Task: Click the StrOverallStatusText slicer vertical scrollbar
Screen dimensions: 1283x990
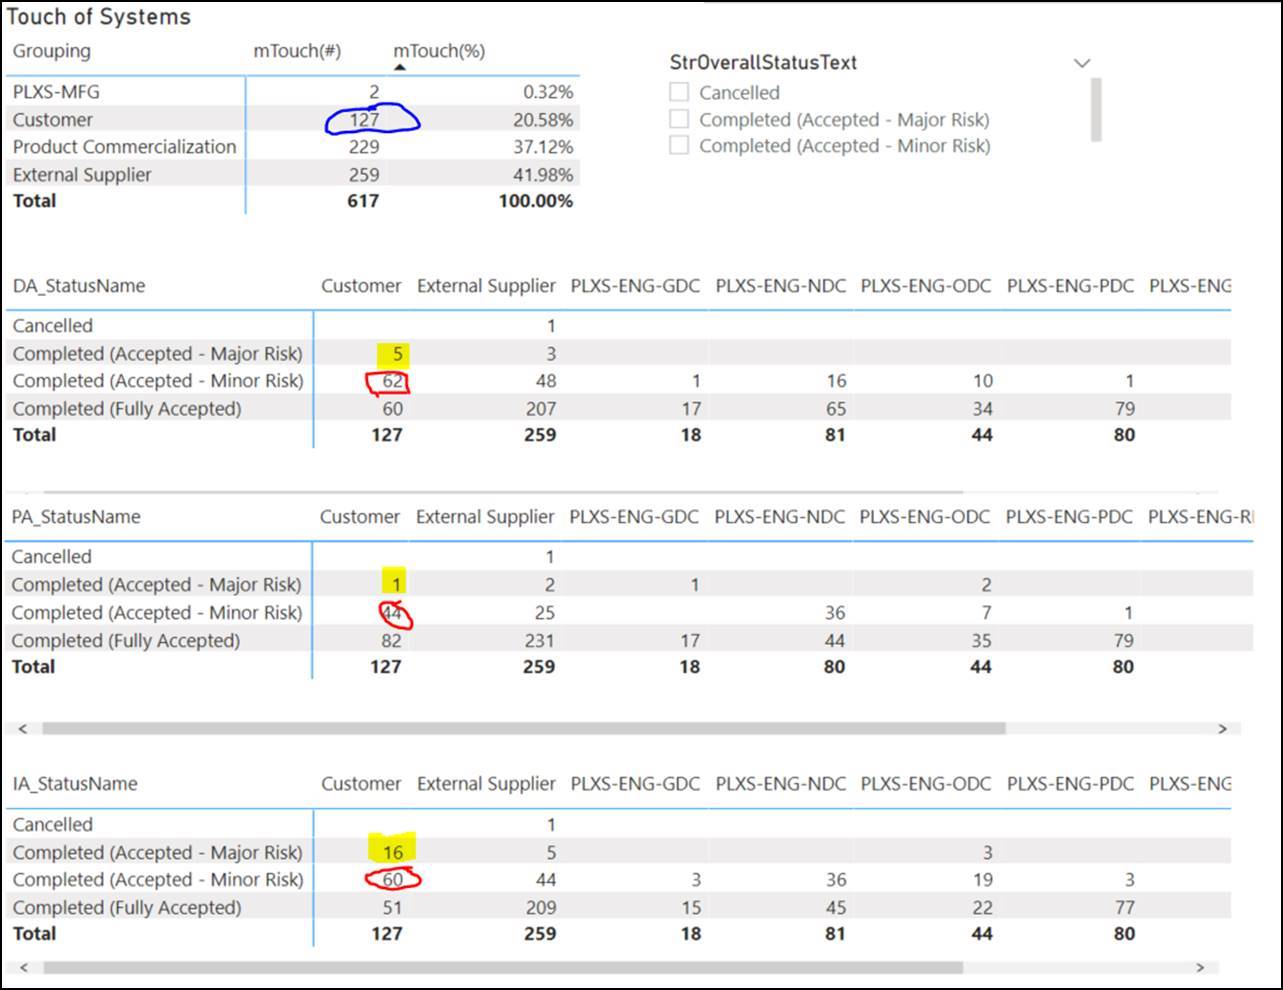Action: pos(1096,109)
